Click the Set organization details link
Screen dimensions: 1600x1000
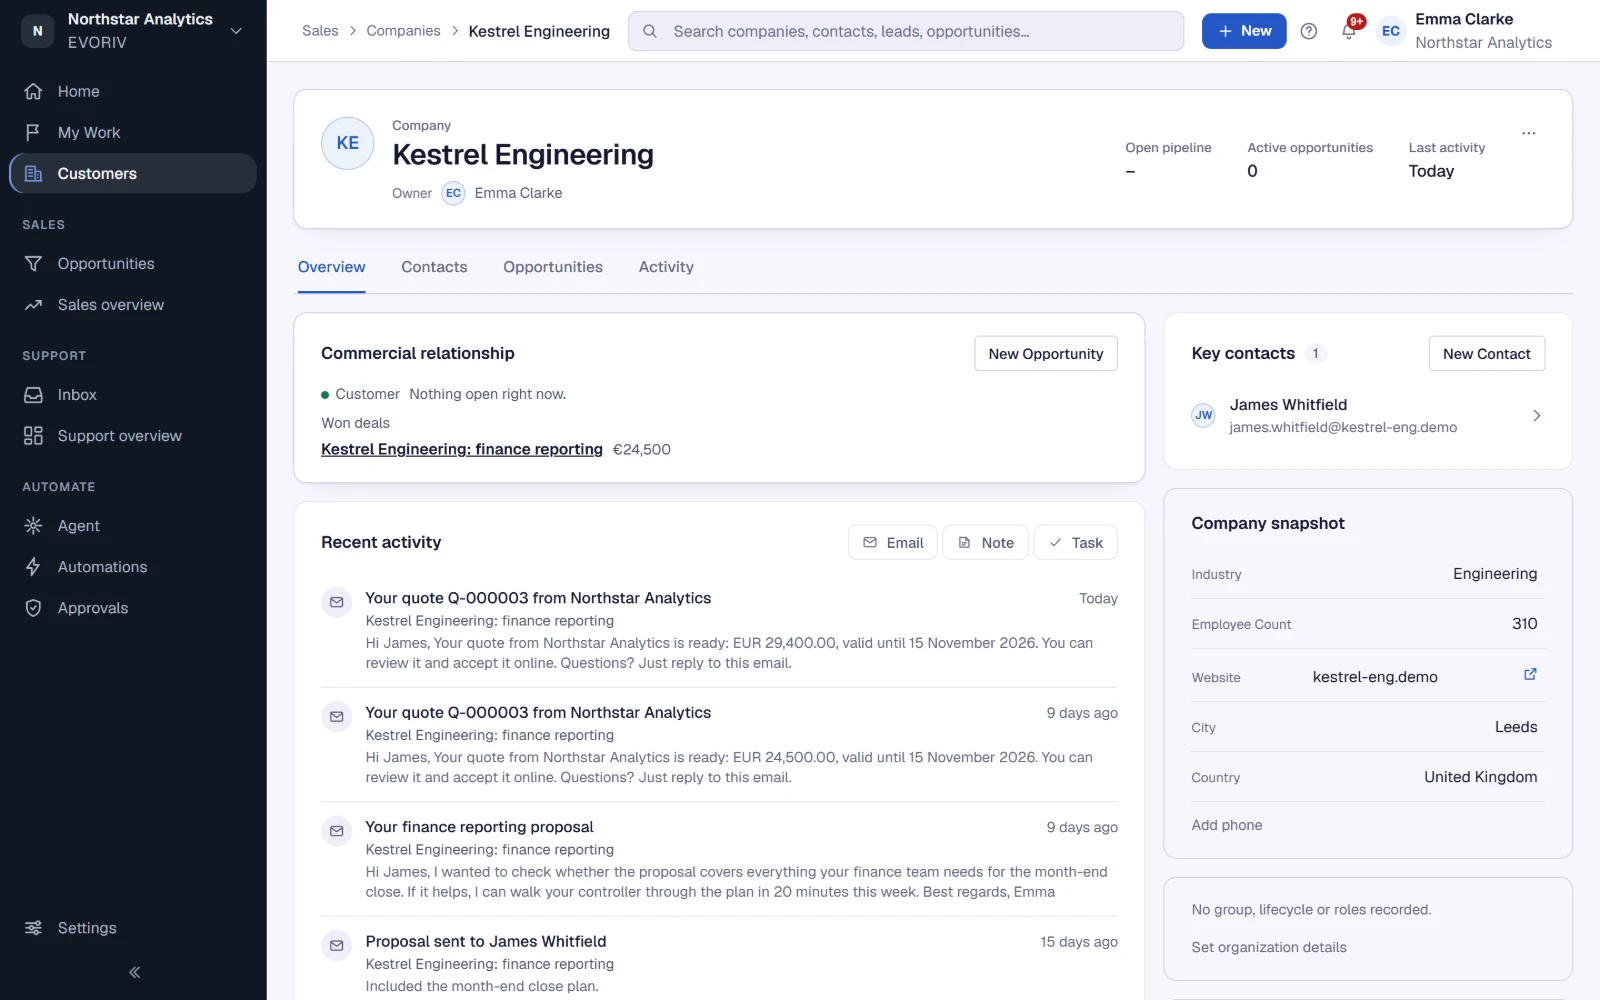[1269, 947]
